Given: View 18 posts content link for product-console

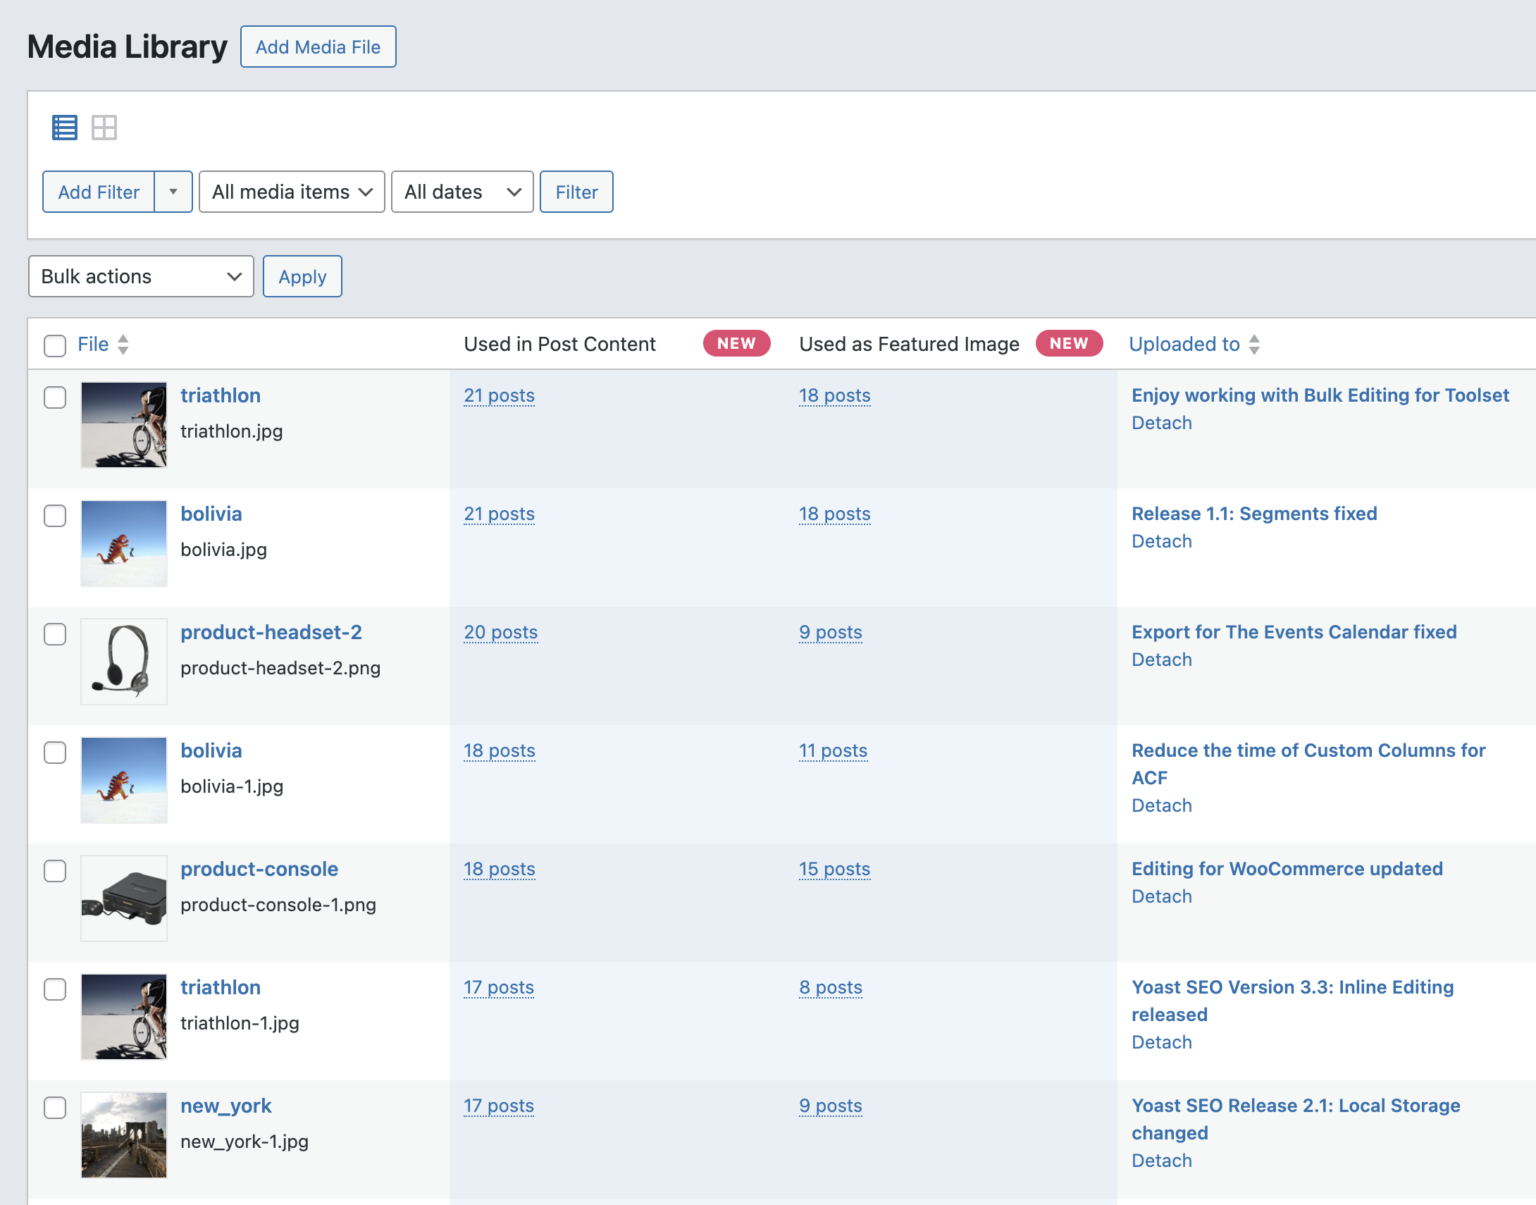Looking at the screenshot, I should (x=499, y=869).
